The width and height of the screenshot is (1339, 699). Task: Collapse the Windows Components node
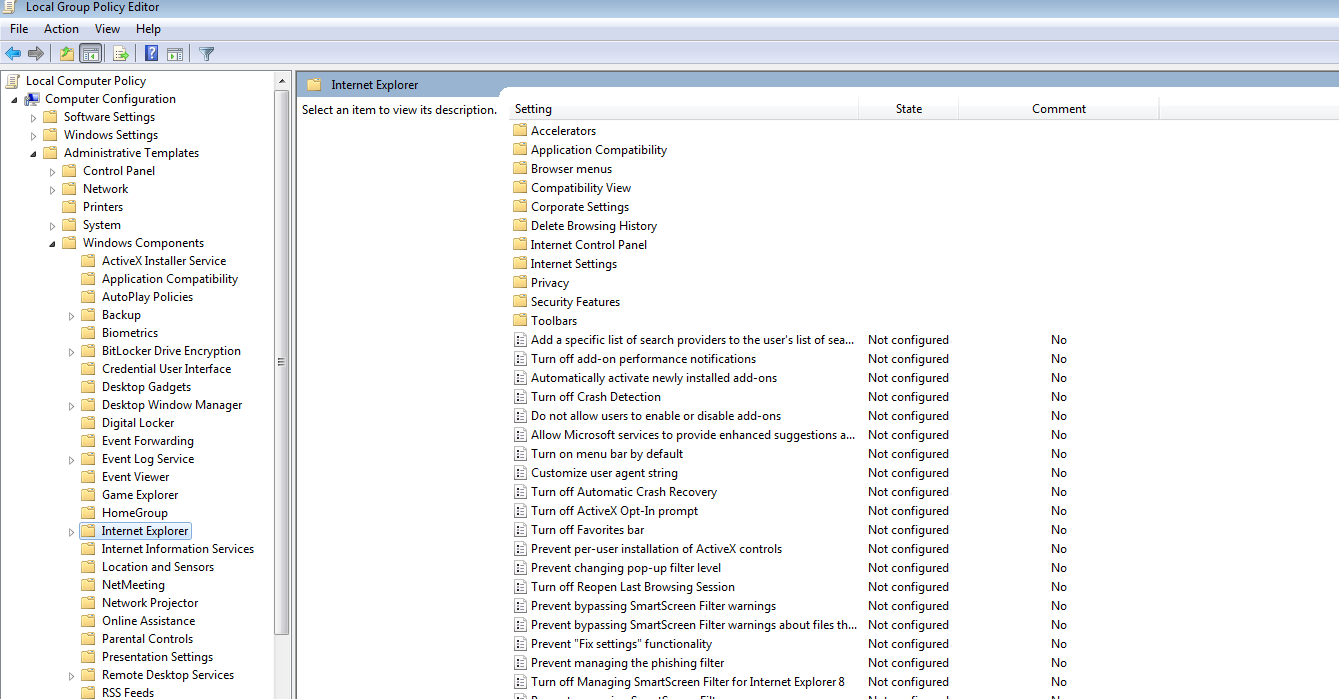click(52, 244)
